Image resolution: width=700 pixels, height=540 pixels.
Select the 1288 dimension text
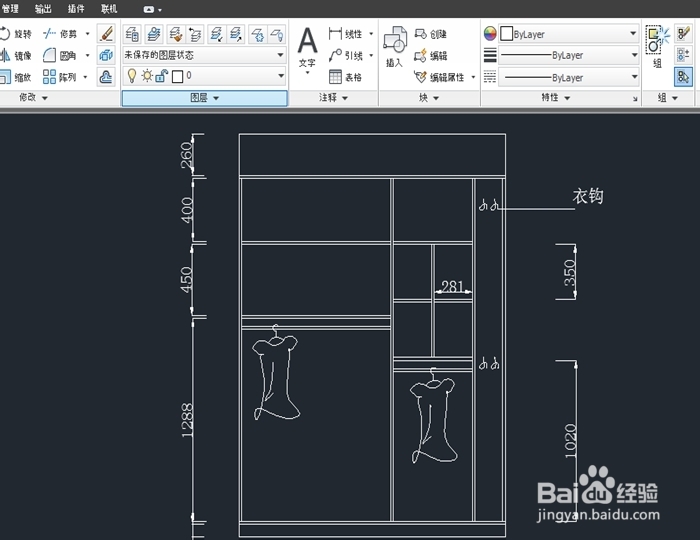coord(187,420)
